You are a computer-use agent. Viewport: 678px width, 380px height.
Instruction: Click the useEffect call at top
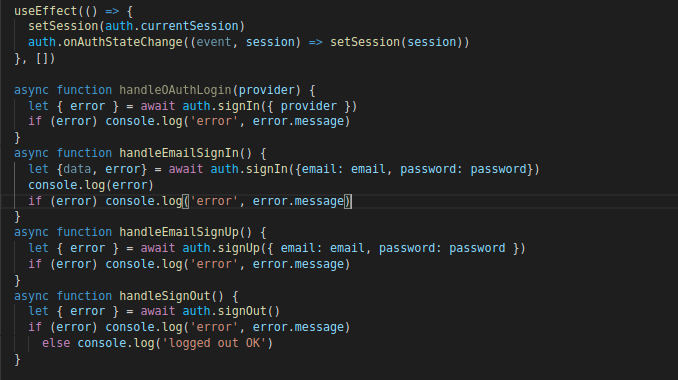point(45,11)
